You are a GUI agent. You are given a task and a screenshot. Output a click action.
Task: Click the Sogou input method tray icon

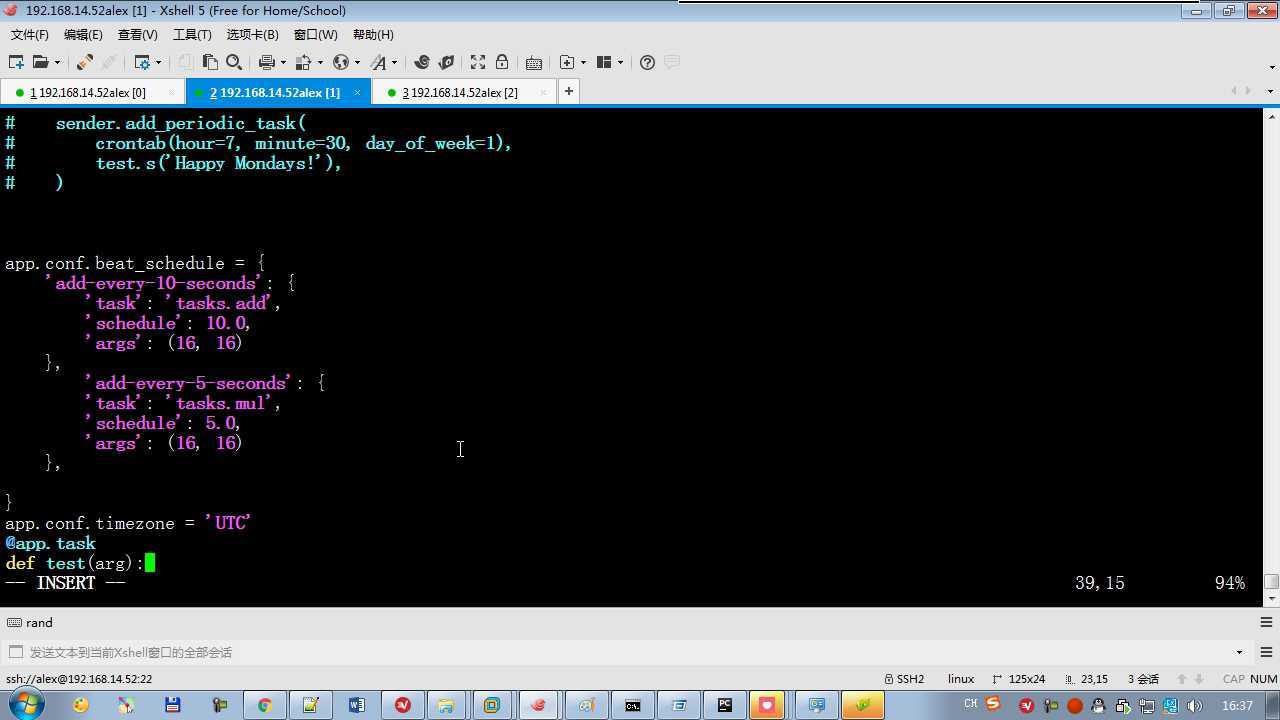993,704
